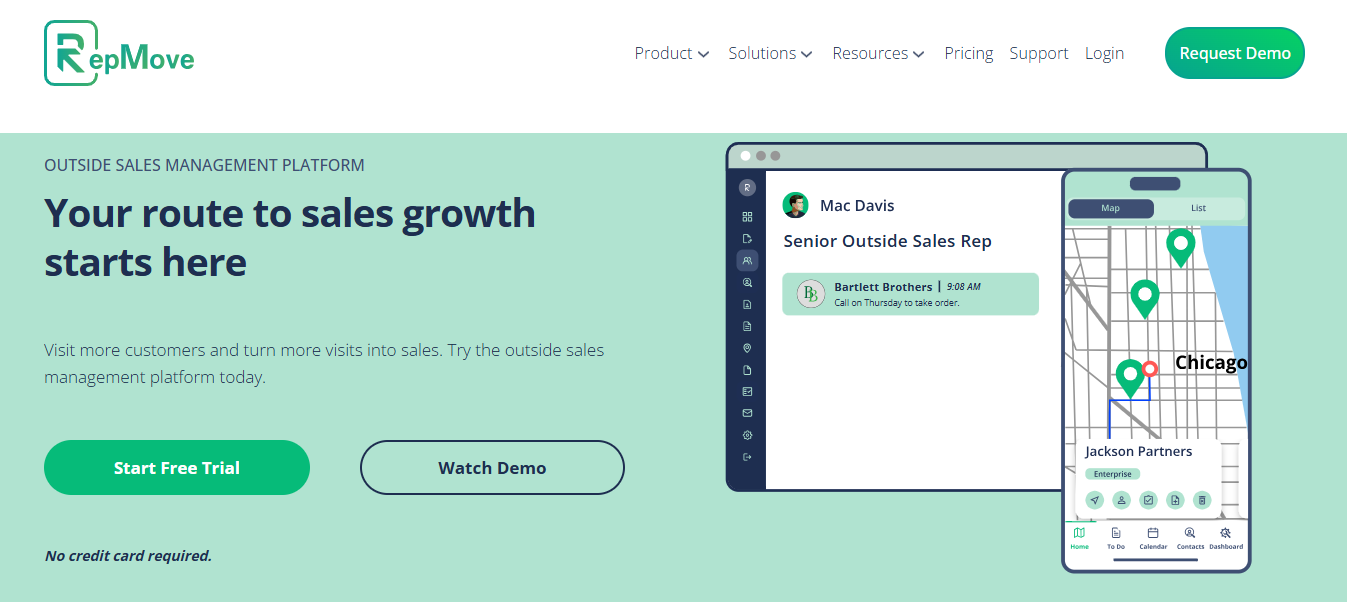Open the Product dropdown menu

[x=672, y=53]
